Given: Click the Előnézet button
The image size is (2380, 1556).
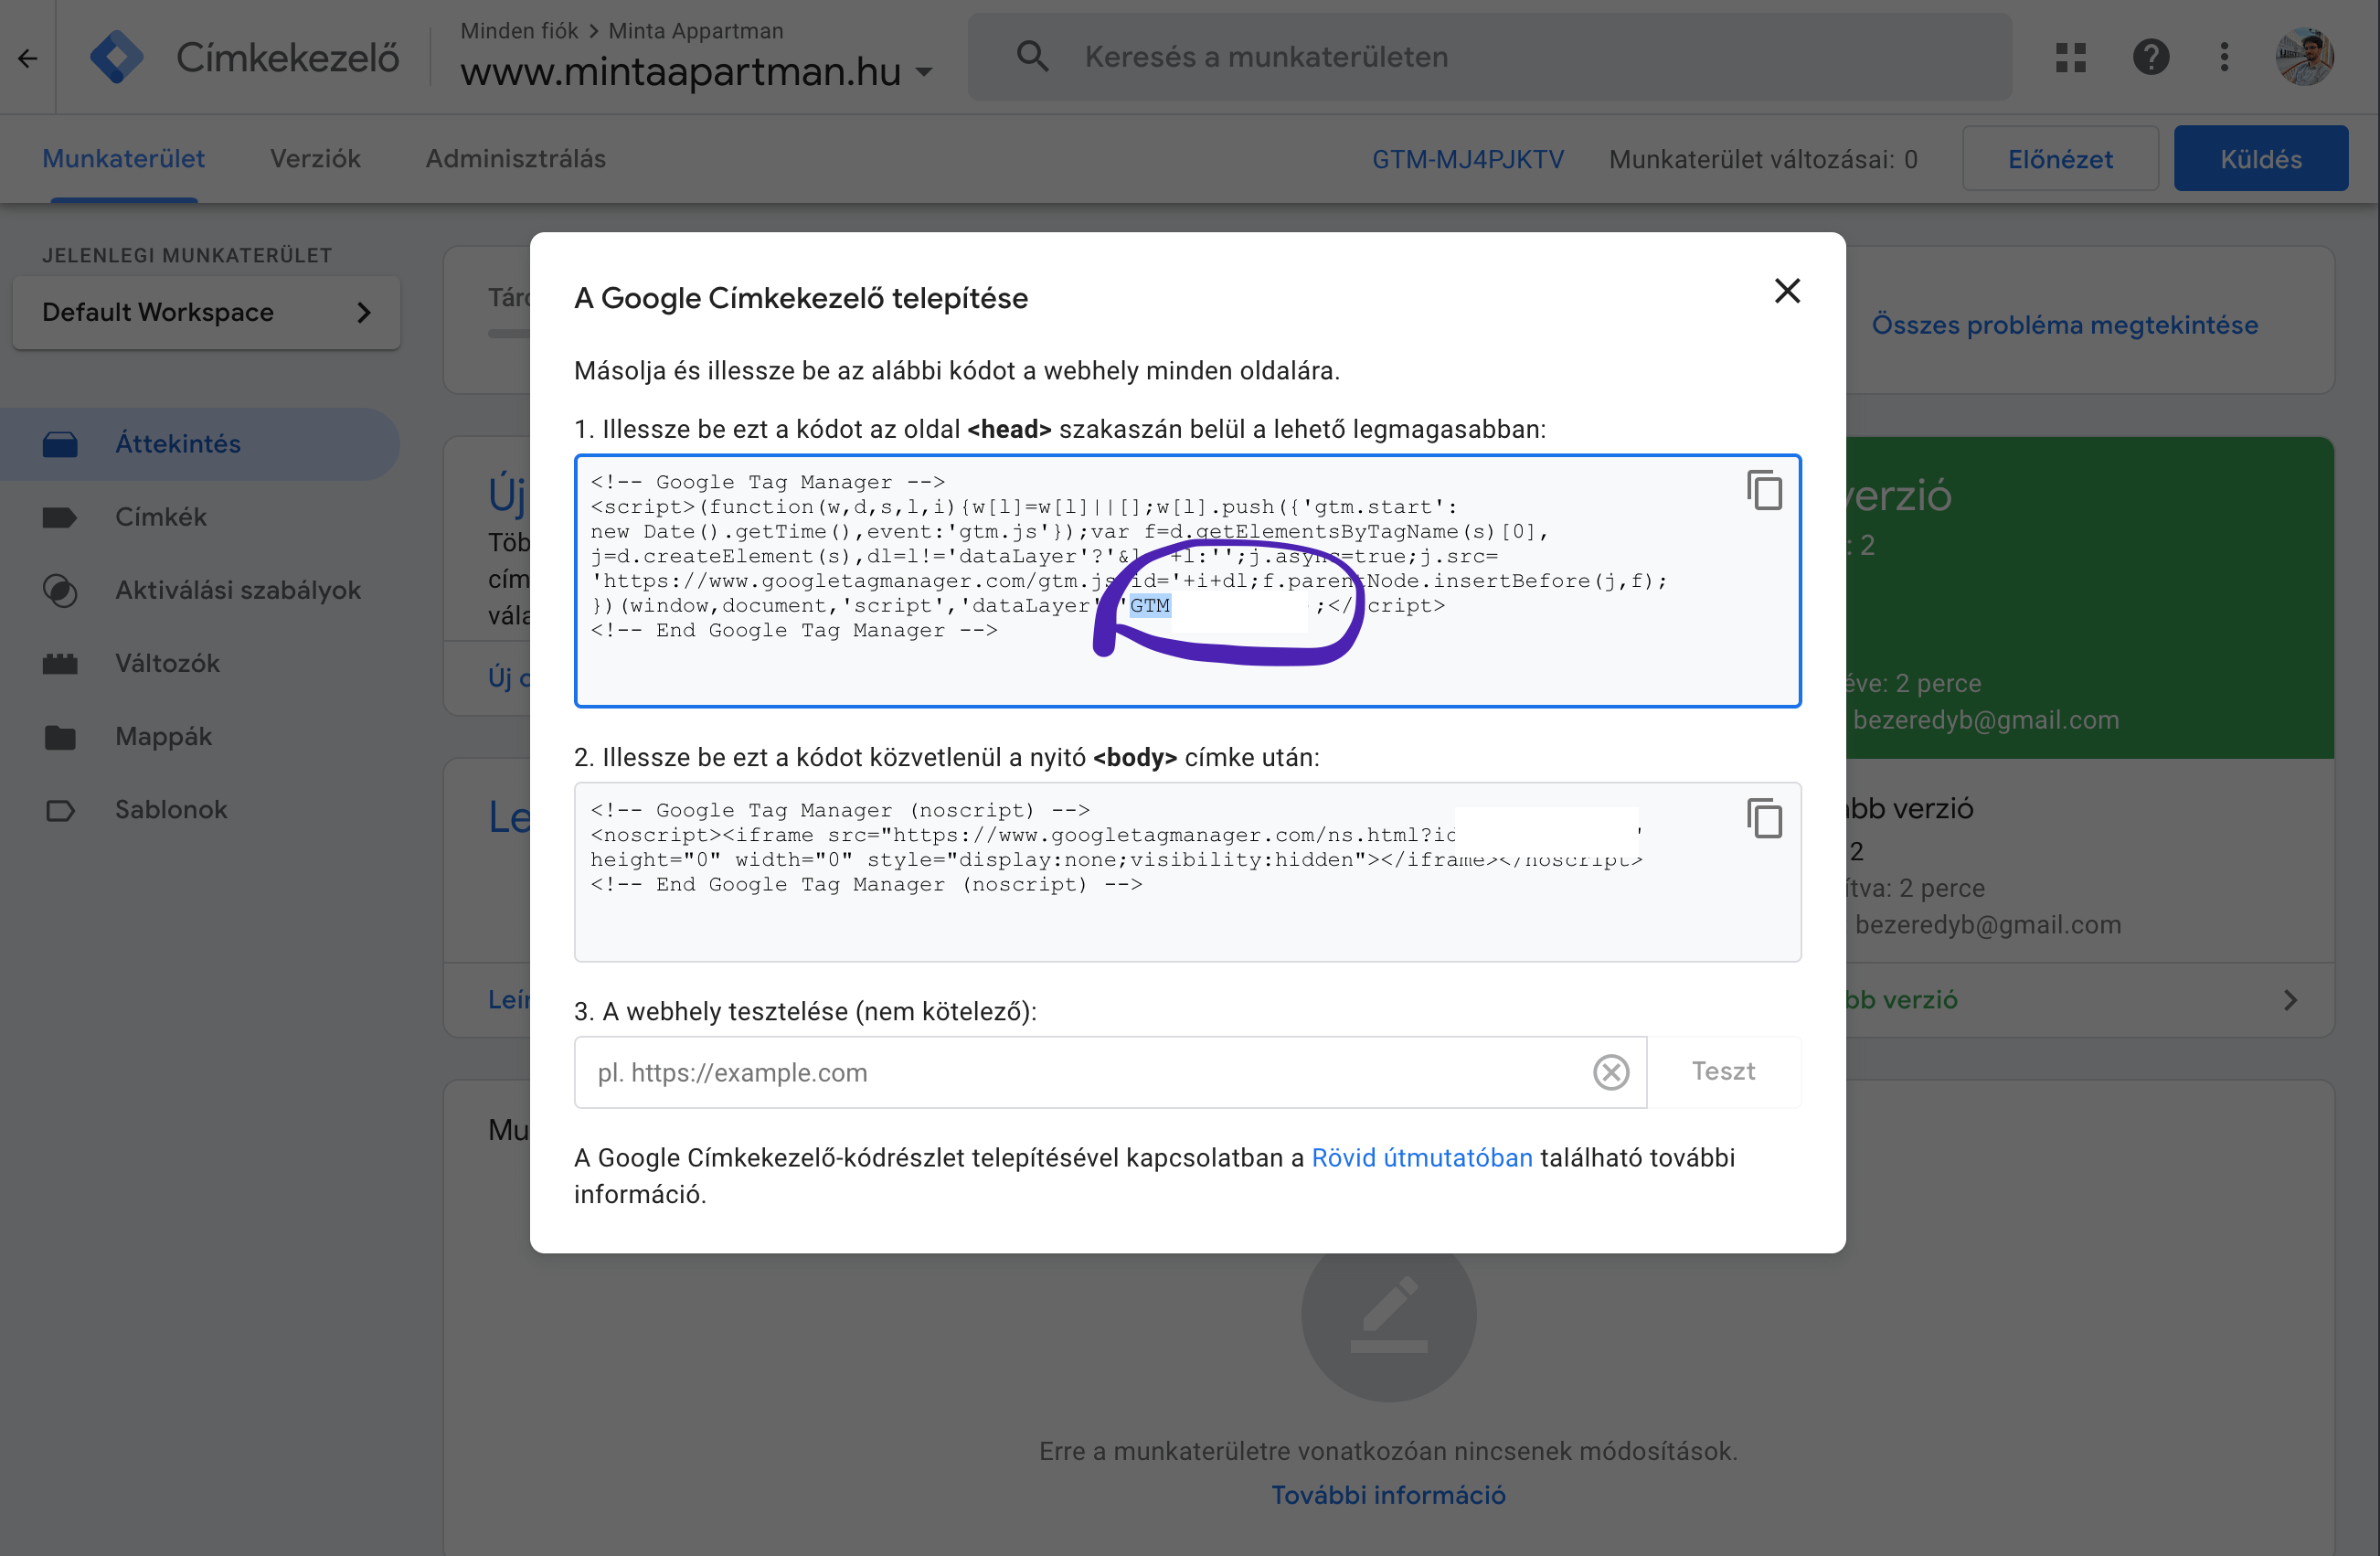Looking at the screenshot, I should coord(2059,159).
